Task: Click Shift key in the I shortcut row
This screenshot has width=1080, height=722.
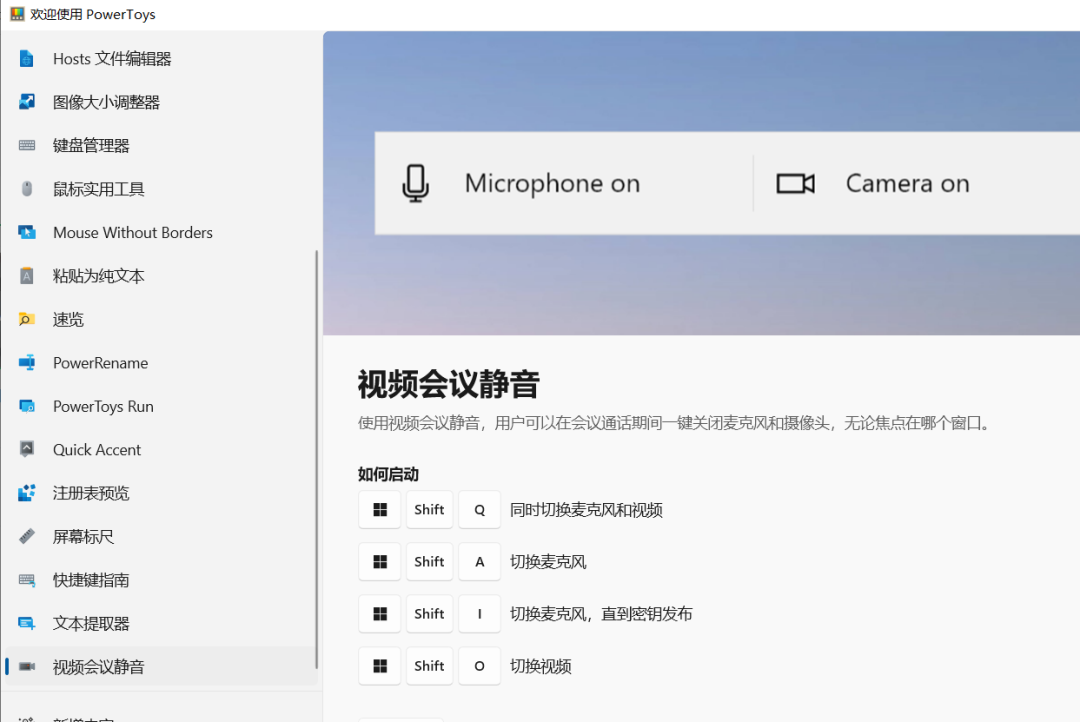Action: pyautogui.click(x=429, y=614)
